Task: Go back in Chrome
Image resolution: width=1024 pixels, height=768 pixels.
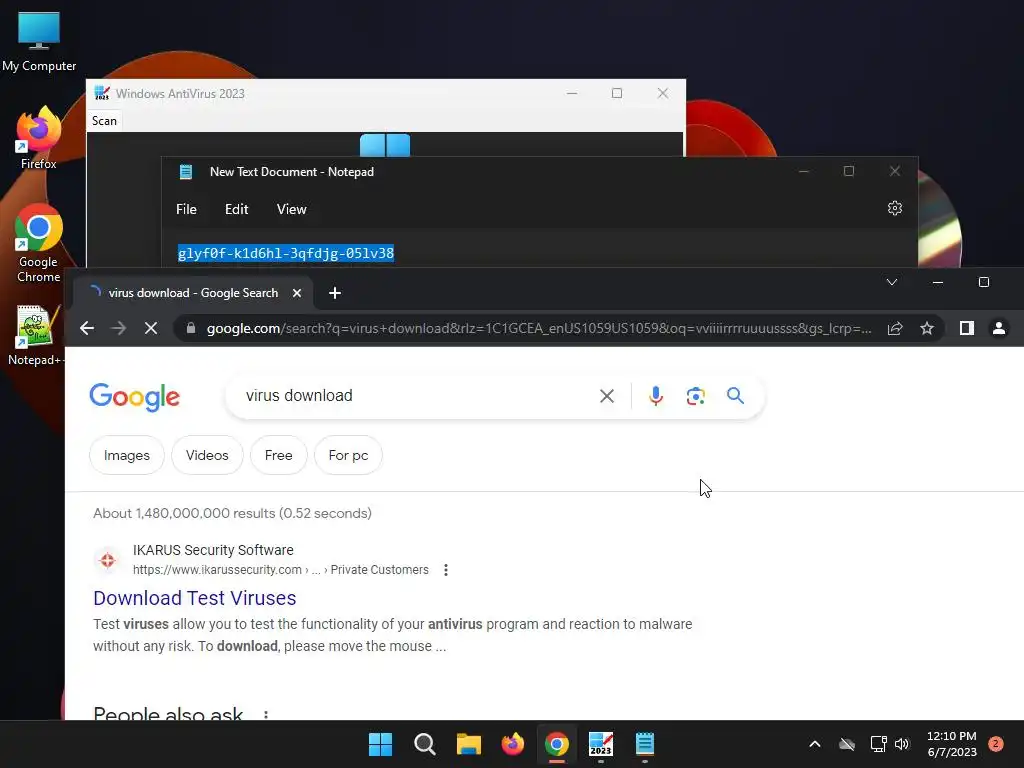Action: [87, 328]
